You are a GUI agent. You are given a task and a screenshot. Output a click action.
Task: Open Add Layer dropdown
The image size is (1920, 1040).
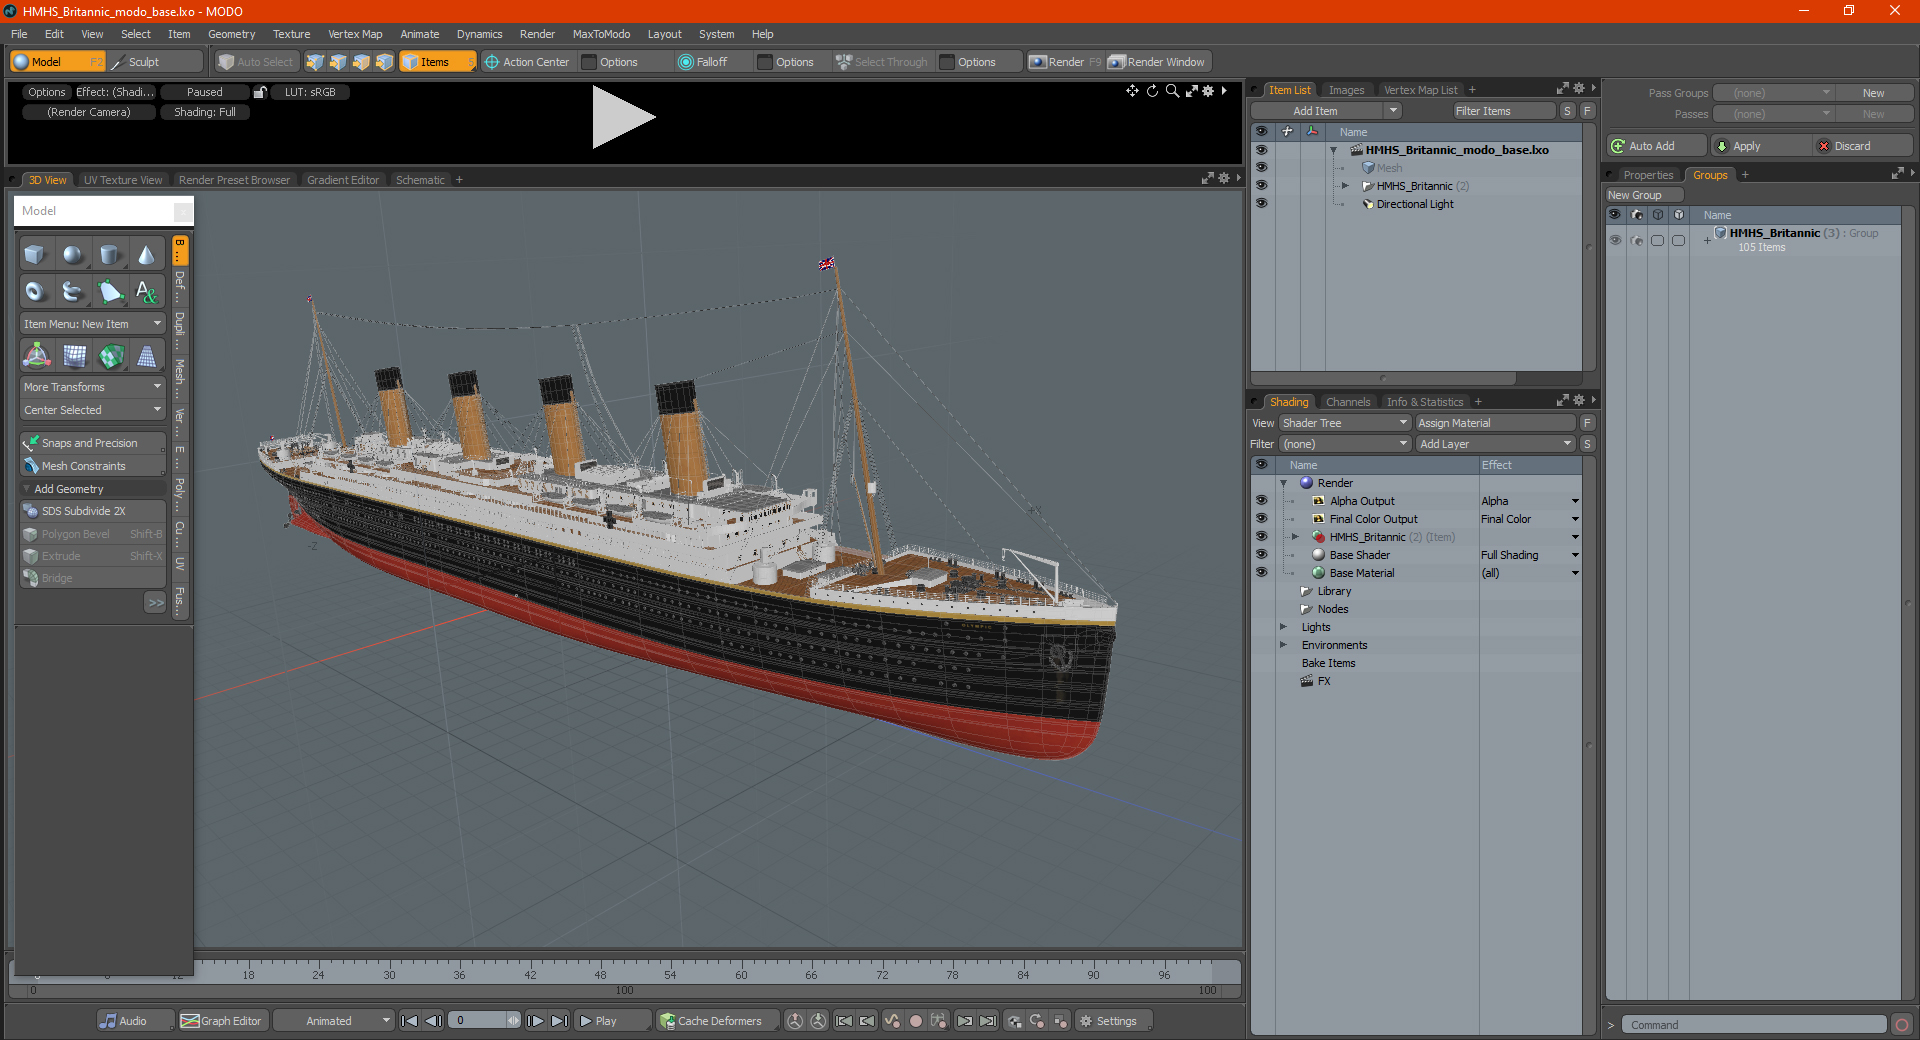pos(1496,444)
